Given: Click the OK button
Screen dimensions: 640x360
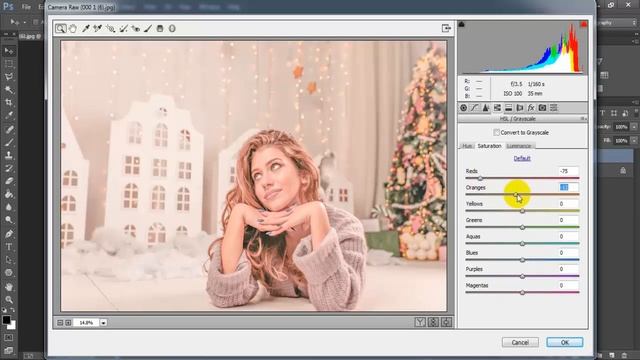Looking at the screenshot, I should pyautogui.click(x=564, y=342).
